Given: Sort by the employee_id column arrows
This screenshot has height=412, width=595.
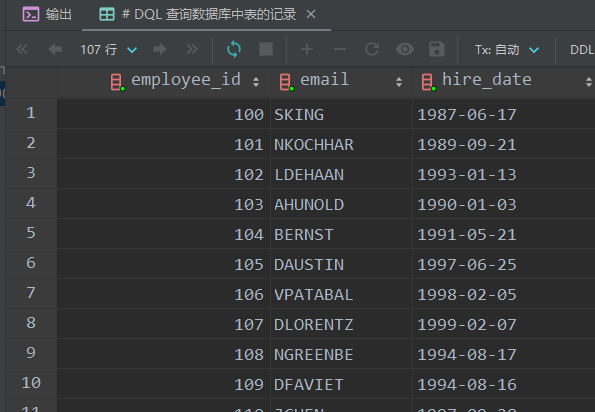Looking at the screenshot, I should [256, 82].
